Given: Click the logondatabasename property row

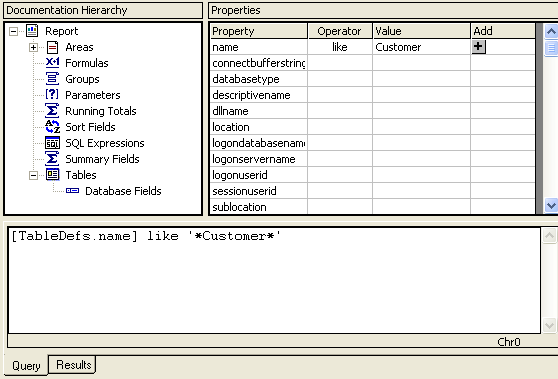Looking at the screenshot, I should 373,143.
